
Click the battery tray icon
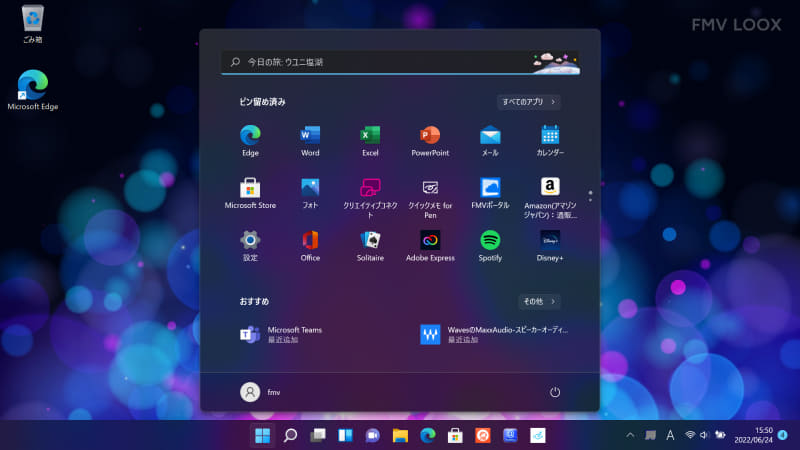tap(720, 435)
